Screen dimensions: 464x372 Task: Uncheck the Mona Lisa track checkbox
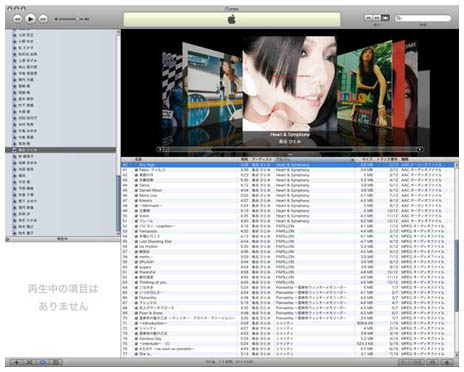pos(136,196)
